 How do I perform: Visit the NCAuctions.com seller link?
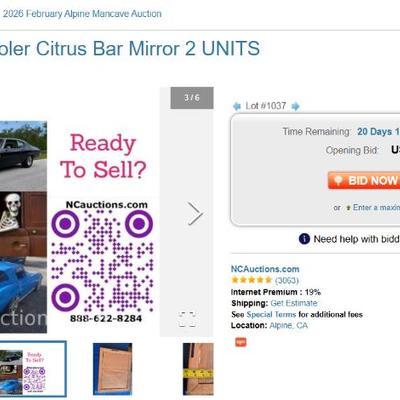(265, 269)
